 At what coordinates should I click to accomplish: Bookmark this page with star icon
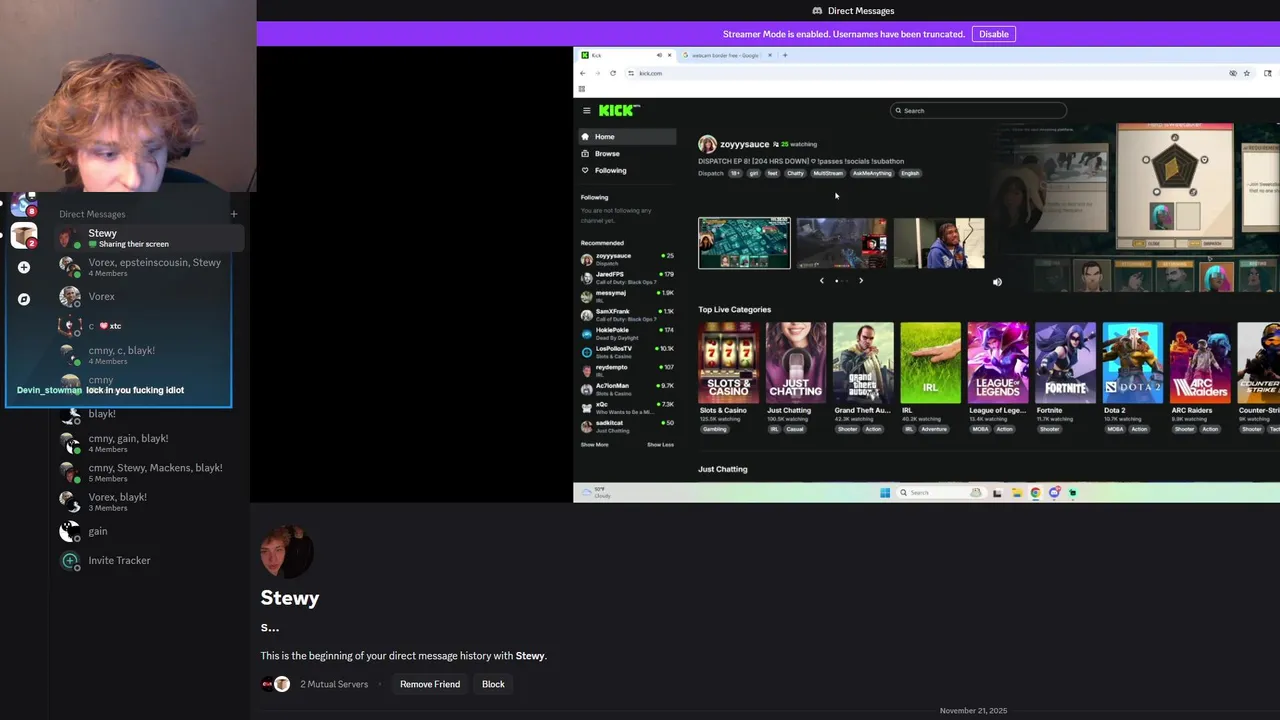1246,73
